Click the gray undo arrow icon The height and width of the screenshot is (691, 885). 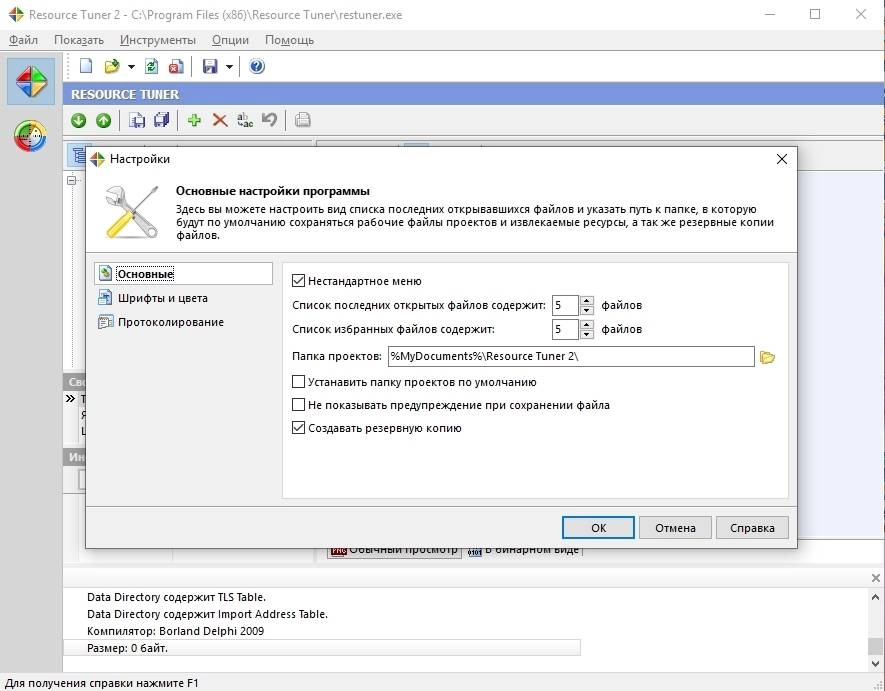click(269, 120)
